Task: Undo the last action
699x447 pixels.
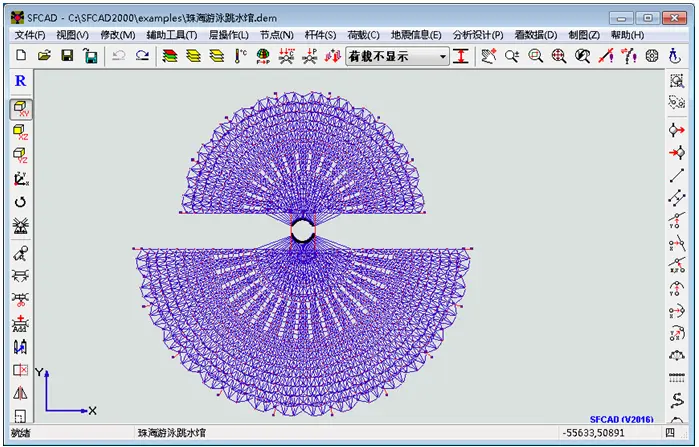Action: 119,56
